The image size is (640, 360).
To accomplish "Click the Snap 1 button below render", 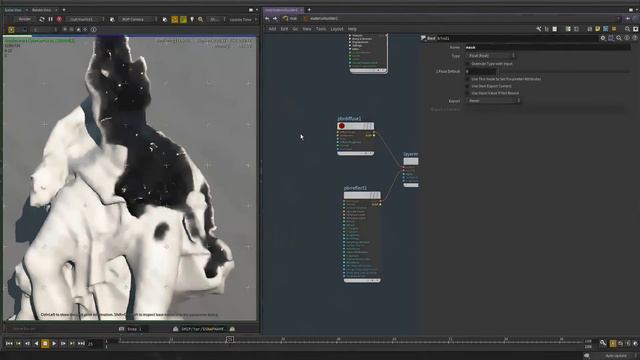I will (132, 329).
